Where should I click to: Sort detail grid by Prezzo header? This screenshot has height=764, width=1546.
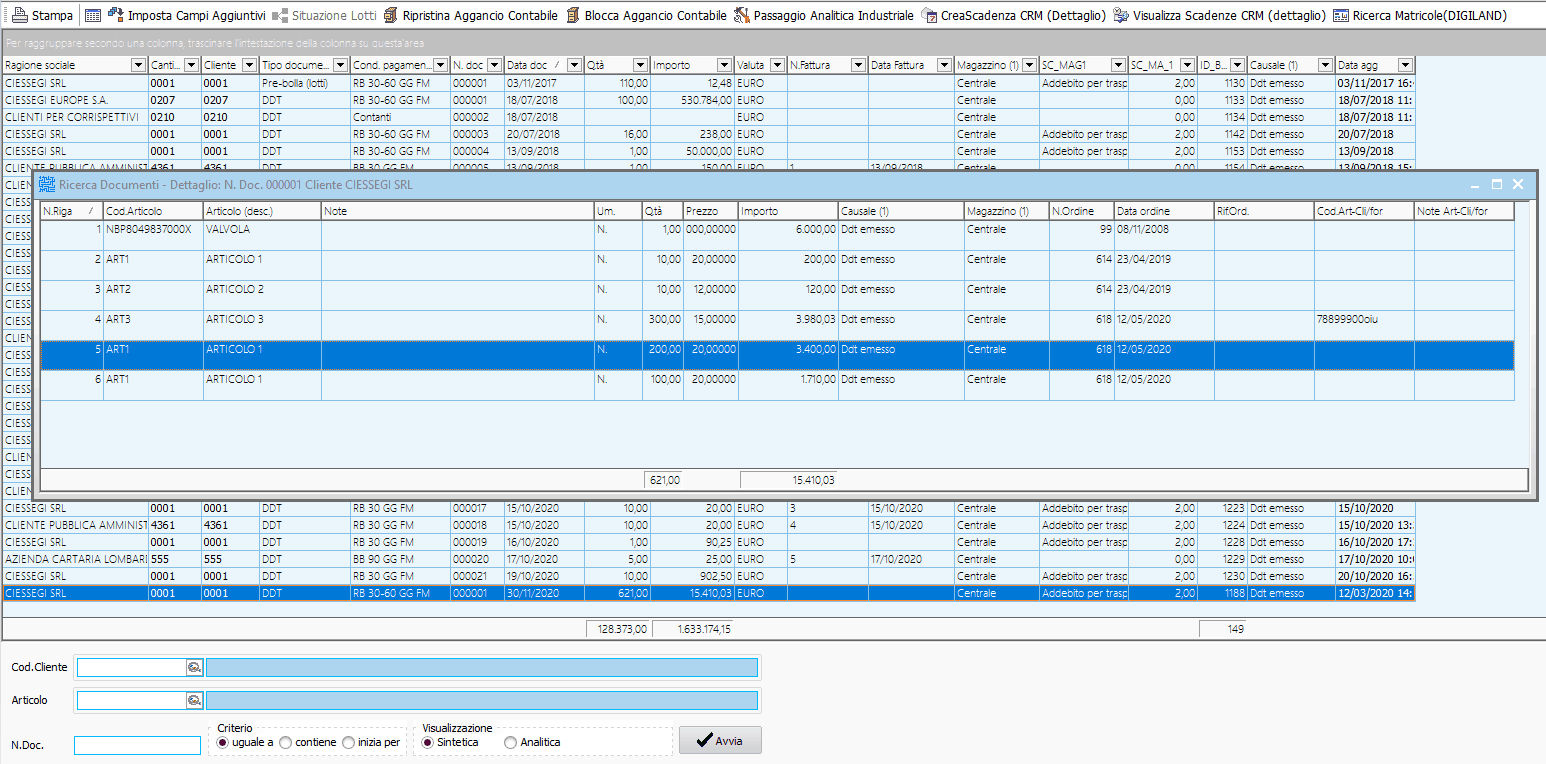click(x=710, y=211)
